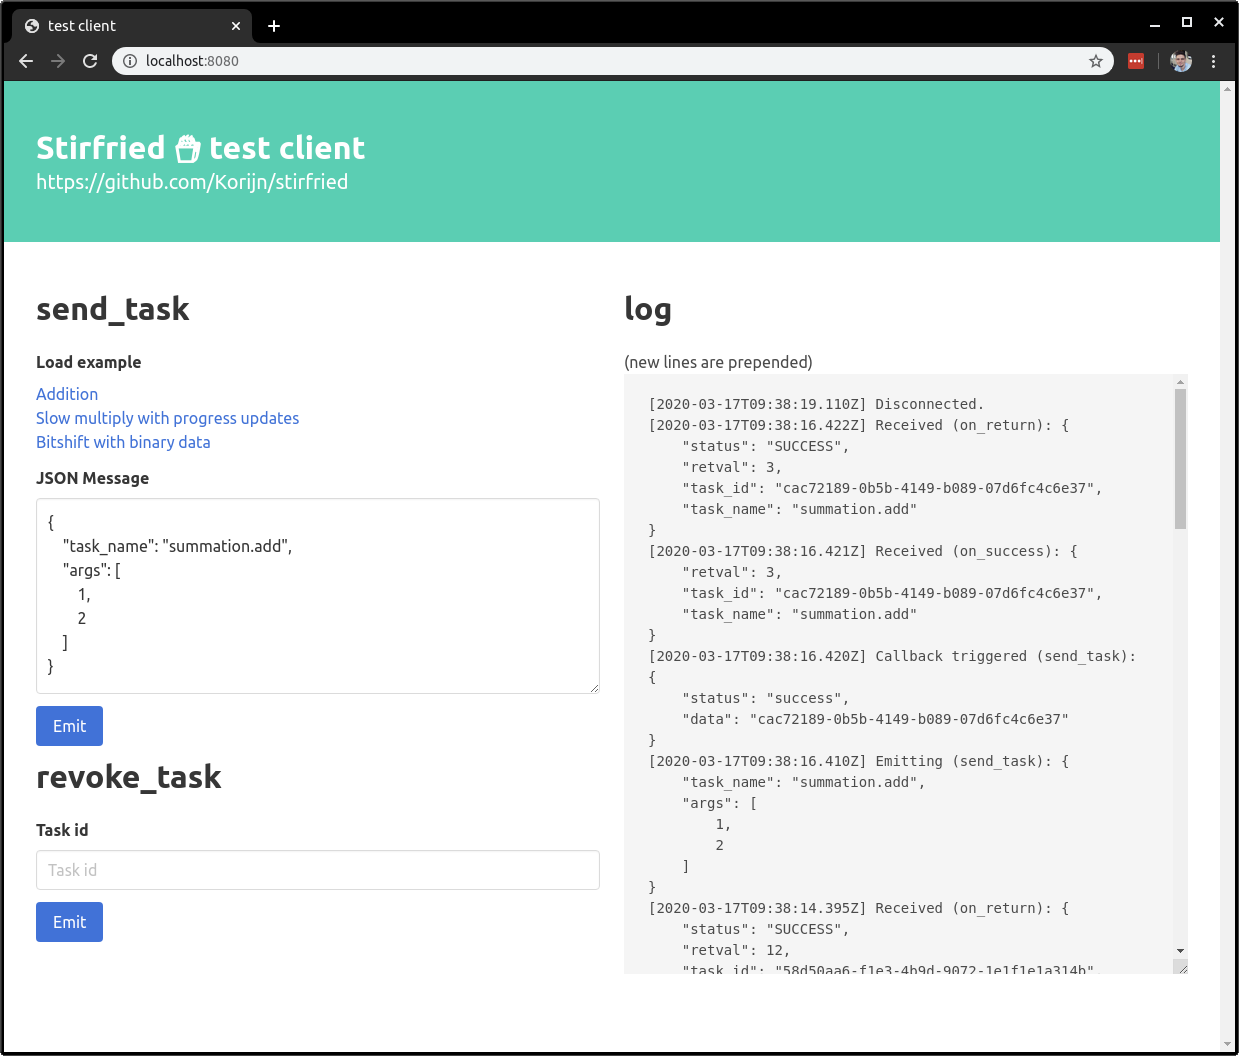1239x1056 pixels.
Task: Click the 'JSON Message' label
Action: [x=92, y=478]
